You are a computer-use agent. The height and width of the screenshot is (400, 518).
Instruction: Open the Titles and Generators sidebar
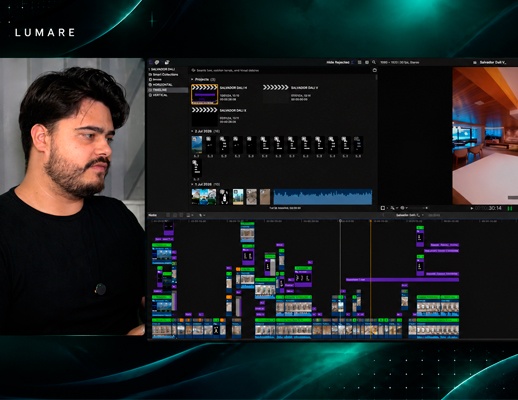click(x=167, y=62)
